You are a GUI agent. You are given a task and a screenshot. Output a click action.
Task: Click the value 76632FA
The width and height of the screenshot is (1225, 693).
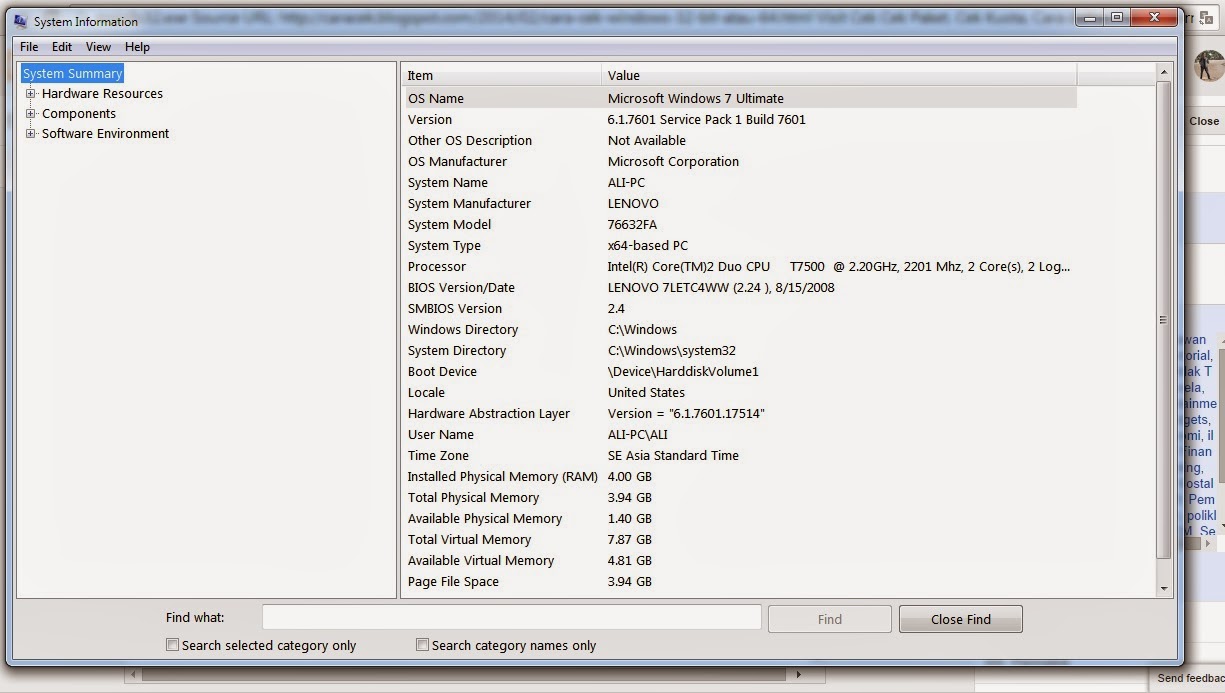[x=632, y=224]
